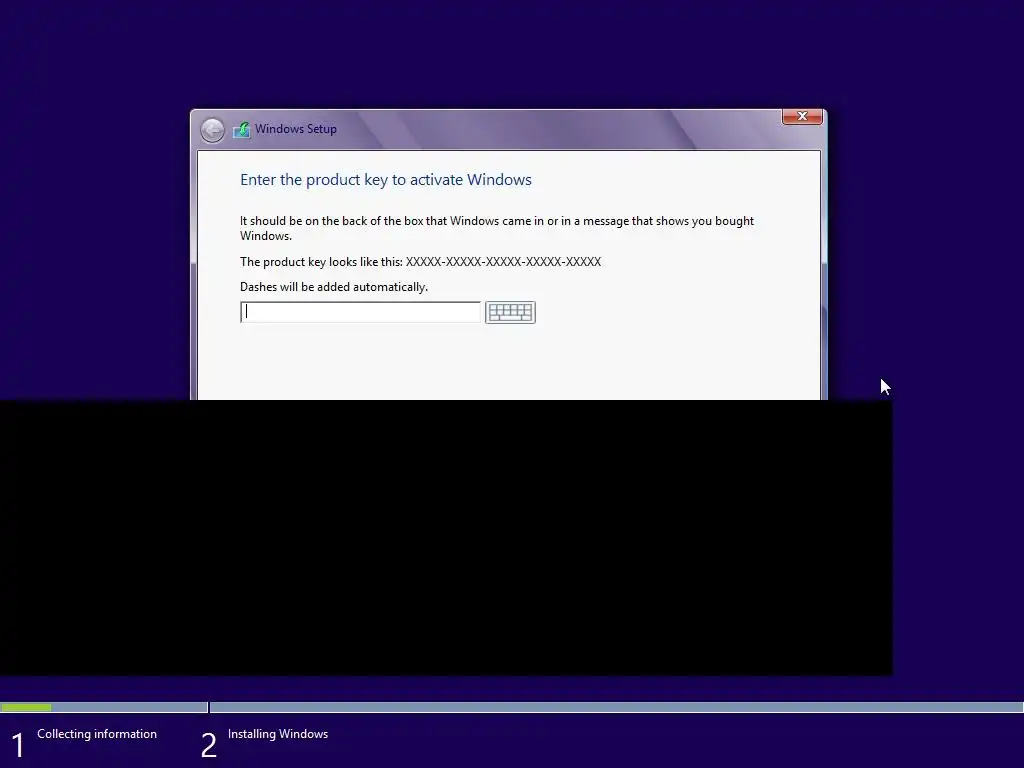Click the 'Enter the product key to activate Windows' heading
Viewport: 1024px width, 768px height.
point(386,180)
